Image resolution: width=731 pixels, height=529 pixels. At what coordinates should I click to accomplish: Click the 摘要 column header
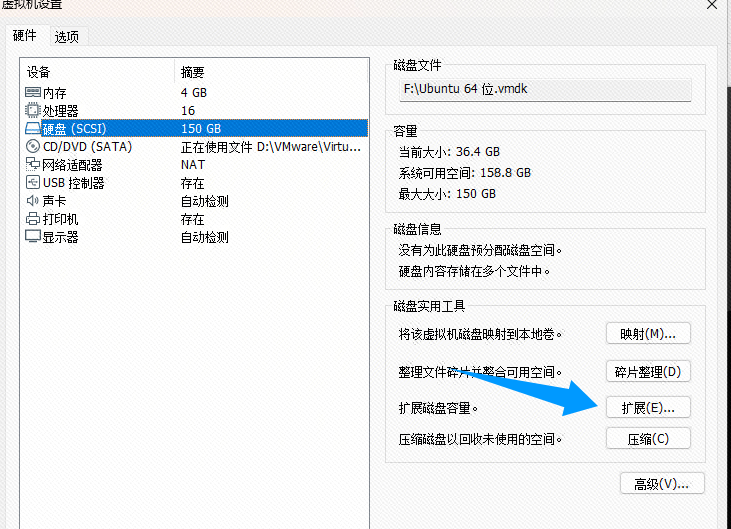pyautogui.click(x=271, y=72)
